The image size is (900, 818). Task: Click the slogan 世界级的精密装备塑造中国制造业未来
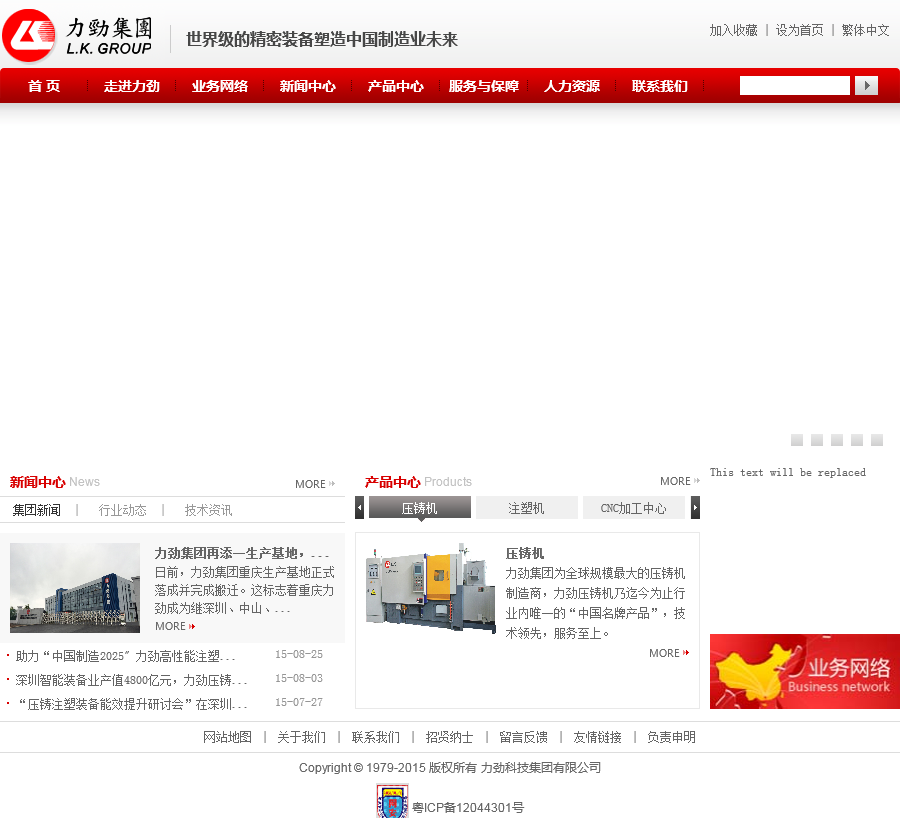click(322, 39)
